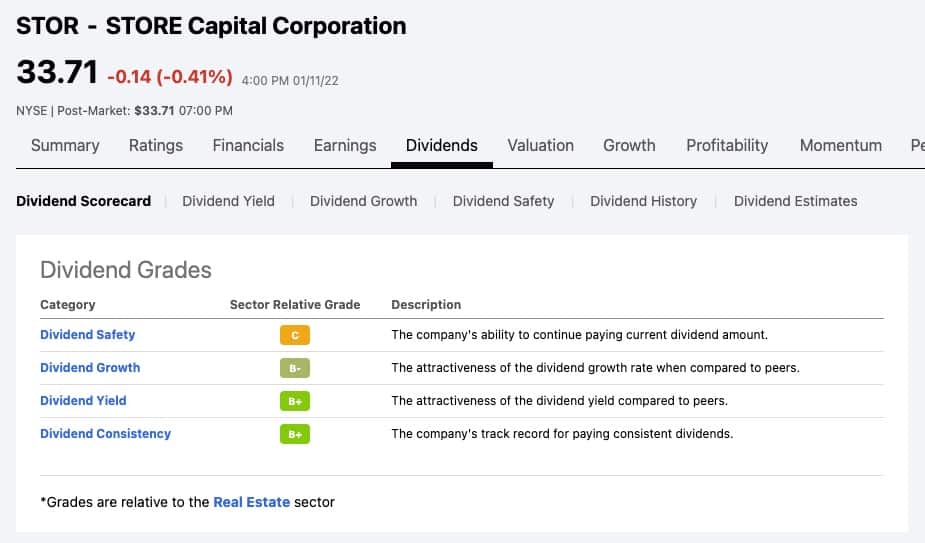925x543 pixels.
Task: Click the B- grade badge for Dividend Growth
Action: coord(295,368)
